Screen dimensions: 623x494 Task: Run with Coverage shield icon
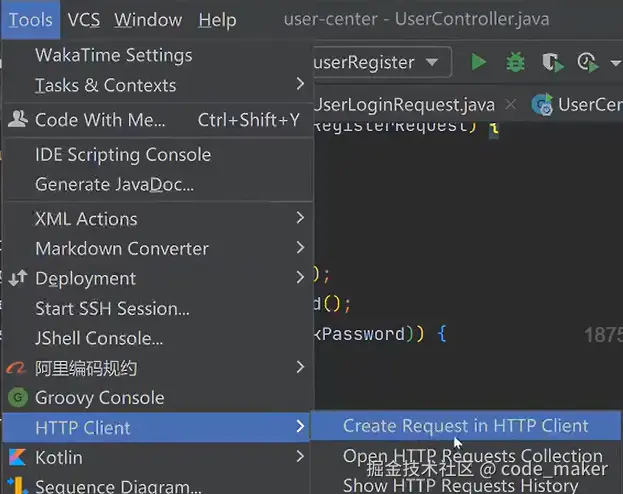[551, 63]
